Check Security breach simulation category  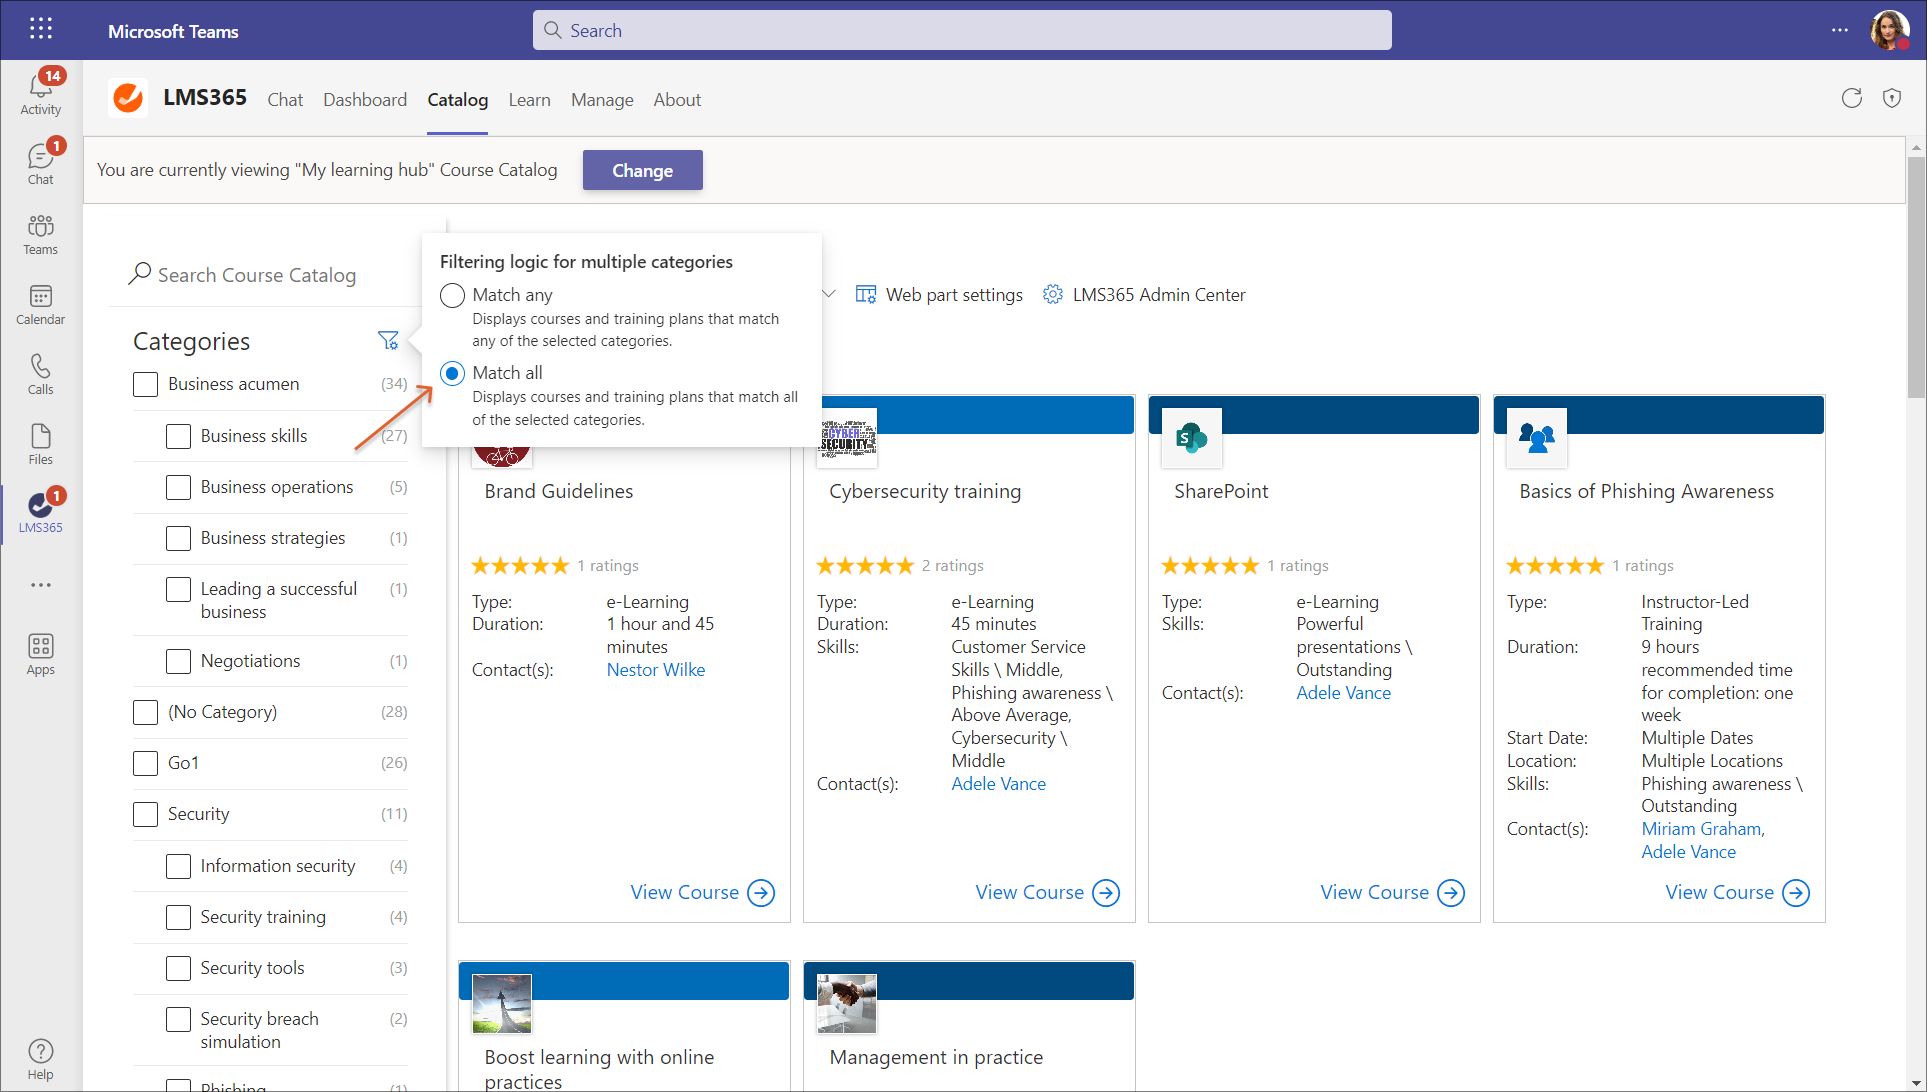click(178, 1019)
